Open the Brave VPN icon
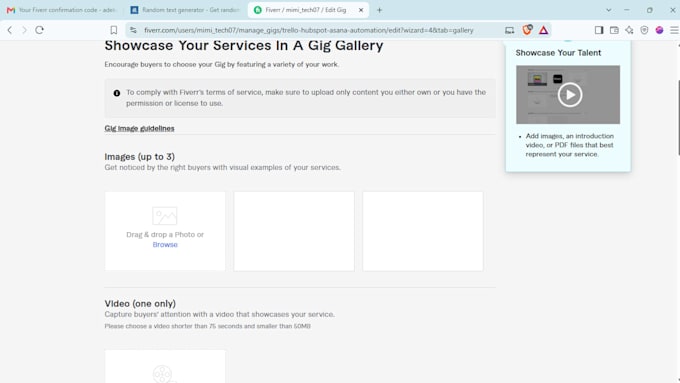This screenshot has width=680, height=383. [644, 30]
